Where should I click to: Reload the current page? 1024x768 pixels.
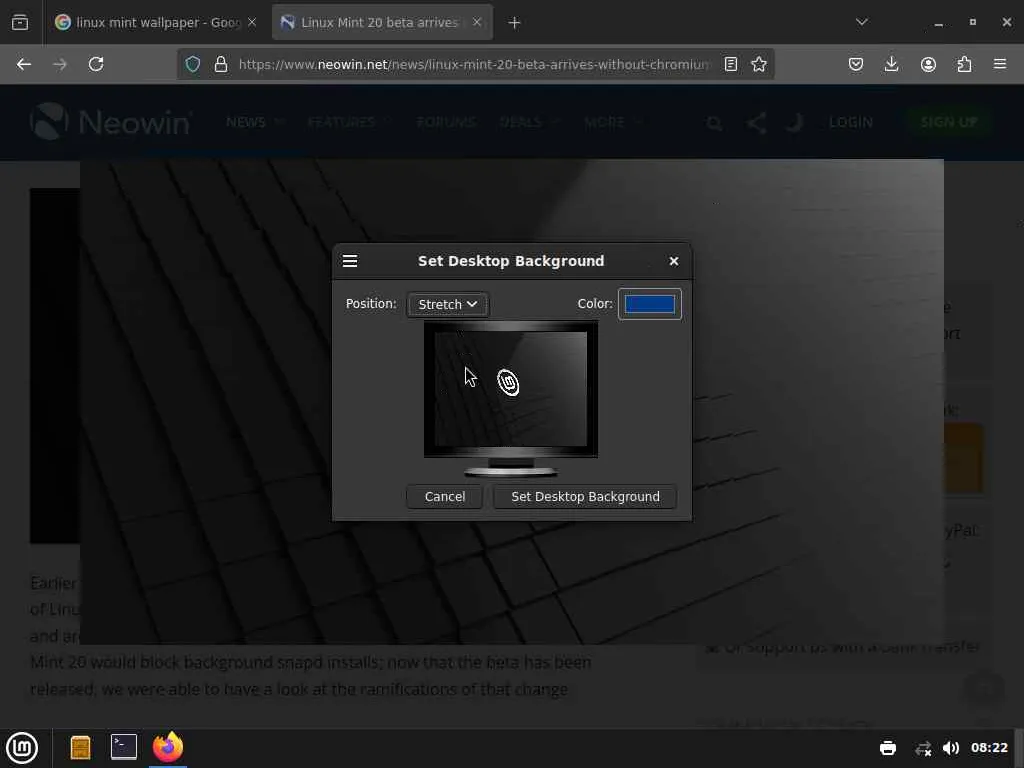96,64
